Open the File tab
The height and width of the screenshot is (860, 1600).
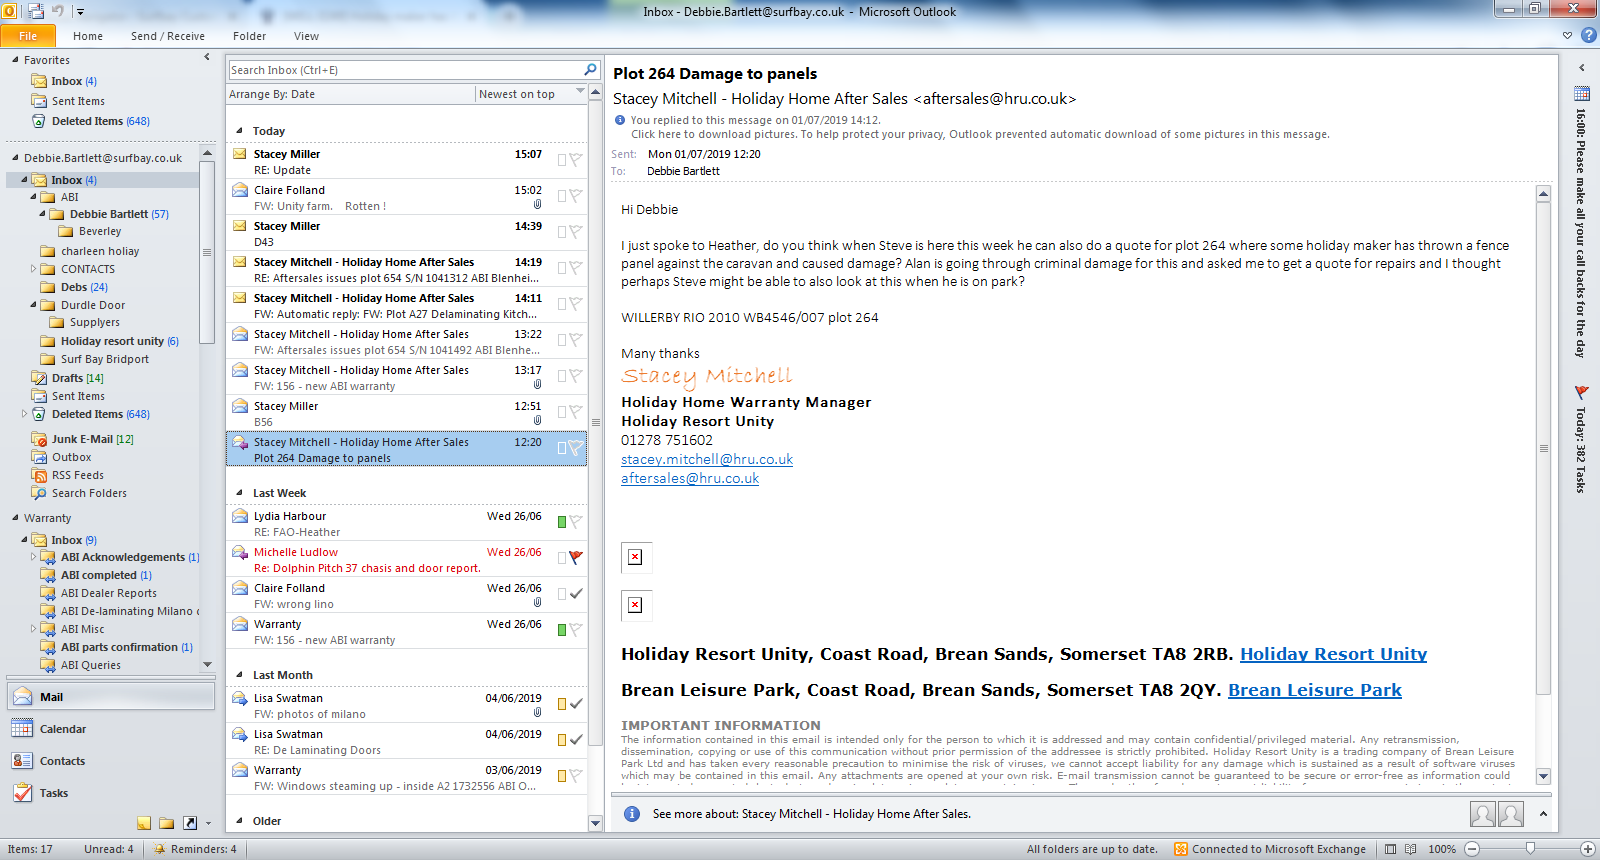(x=28, y=36)
